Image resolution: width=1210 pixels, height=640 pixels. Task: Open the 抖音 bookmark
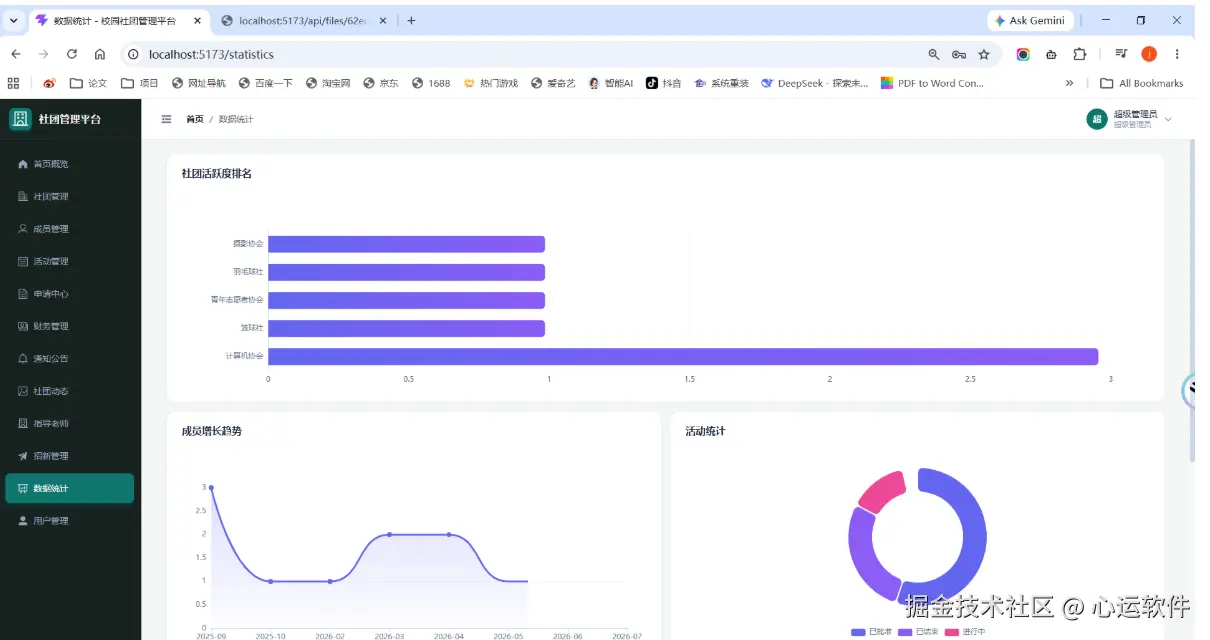pos(664,83)
